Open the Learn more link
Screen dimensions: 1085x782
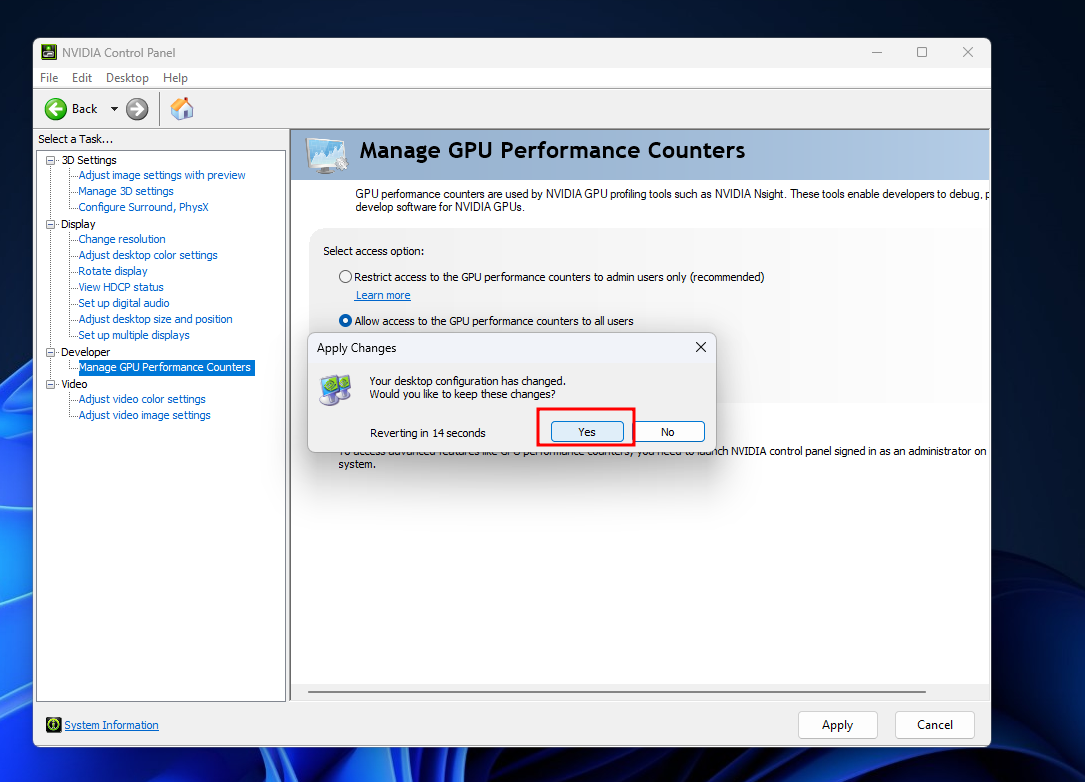pyautogui.click(x=382, y=294)
